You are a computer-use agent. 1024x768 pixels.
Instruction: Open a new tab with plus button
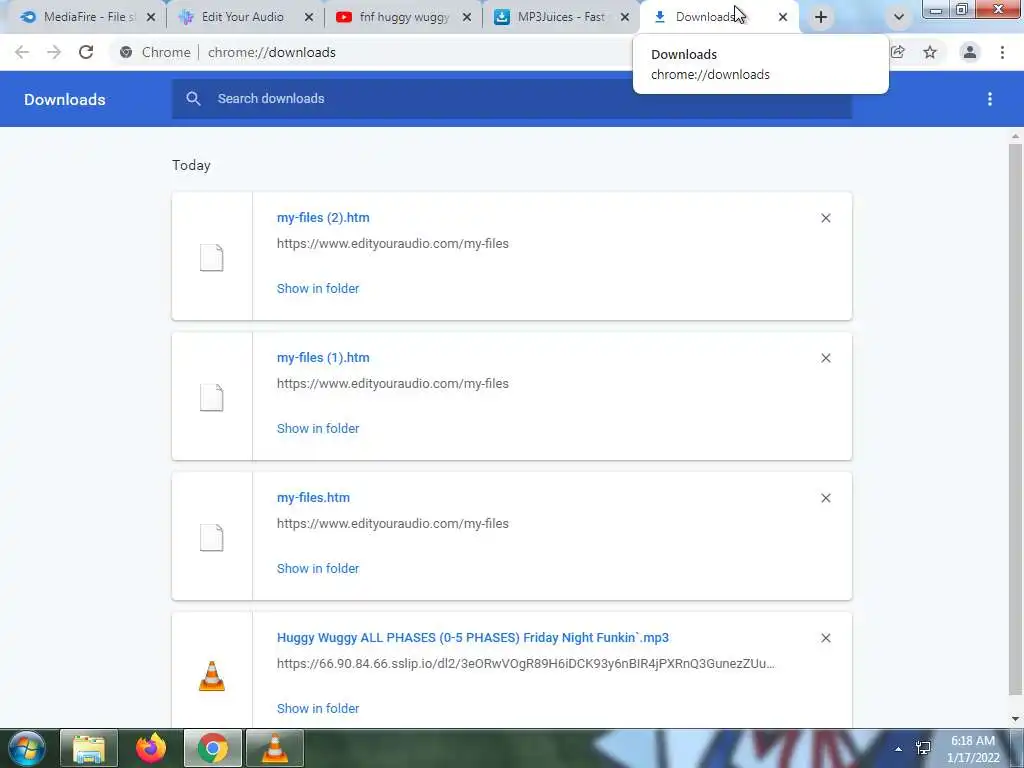821,17
